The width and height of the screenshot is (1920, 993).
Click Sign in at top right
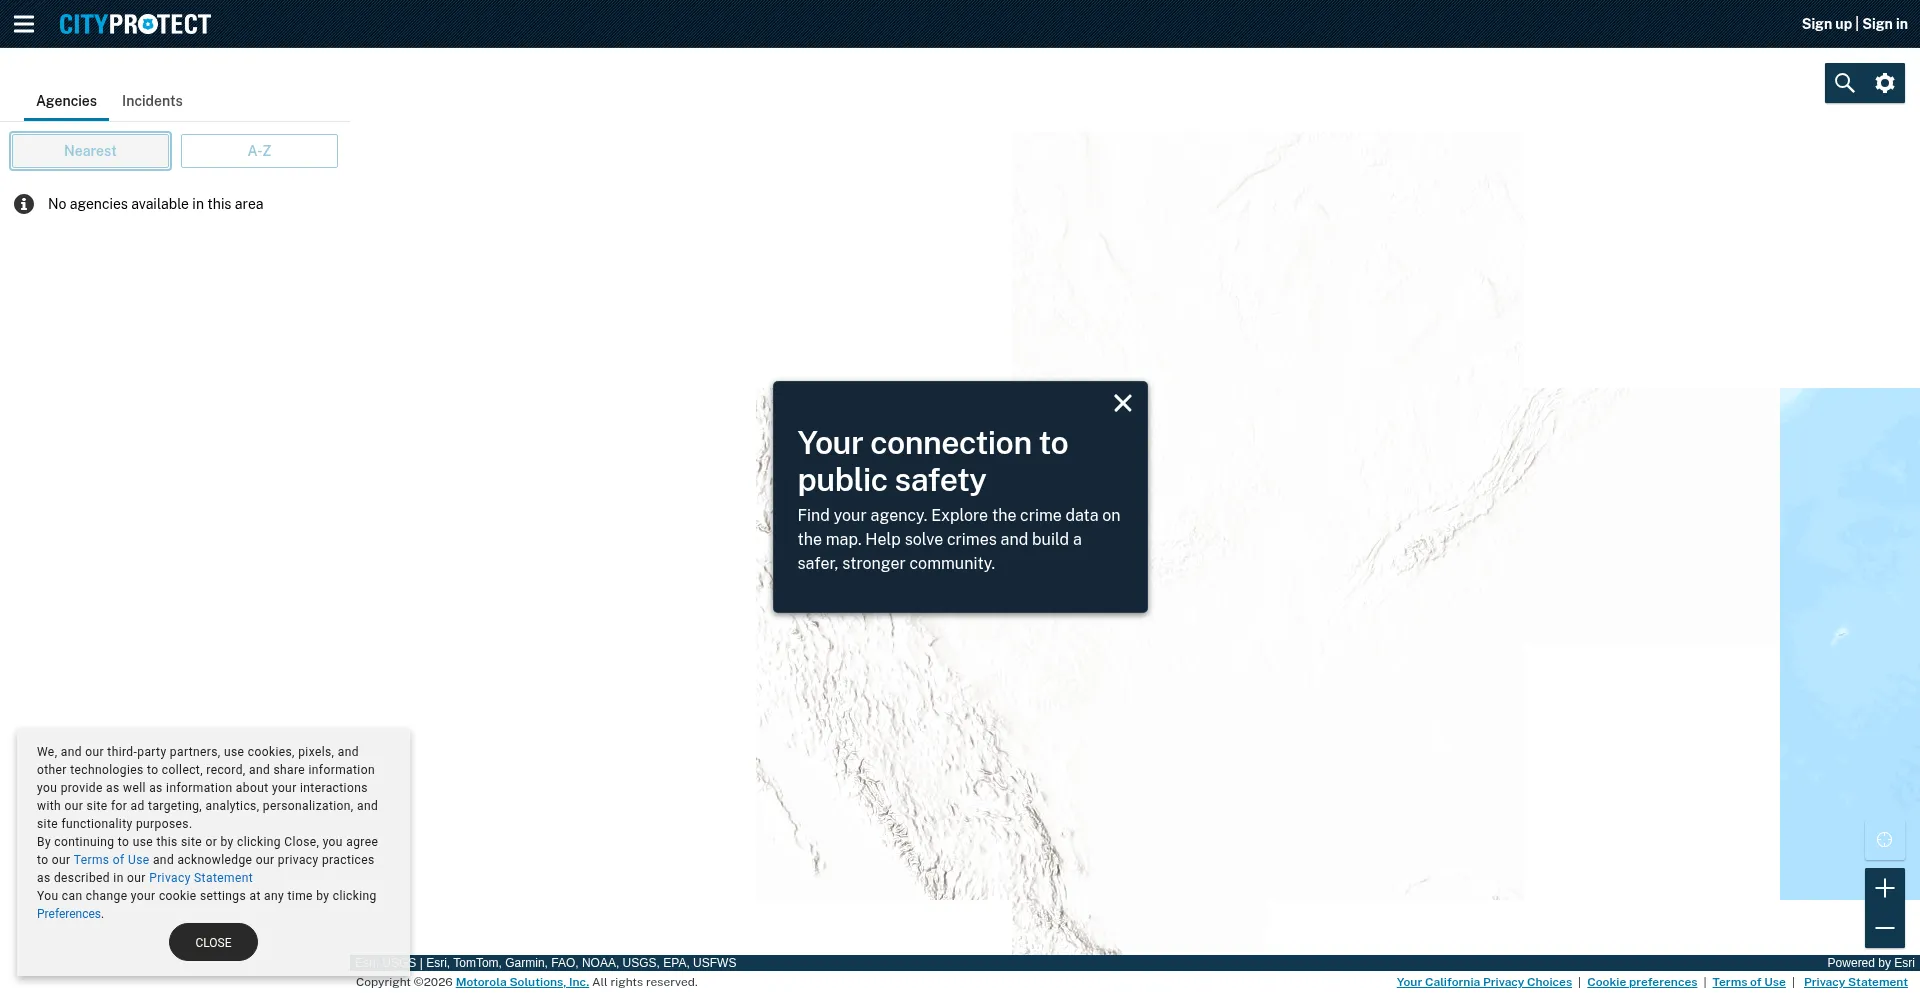1885,24
